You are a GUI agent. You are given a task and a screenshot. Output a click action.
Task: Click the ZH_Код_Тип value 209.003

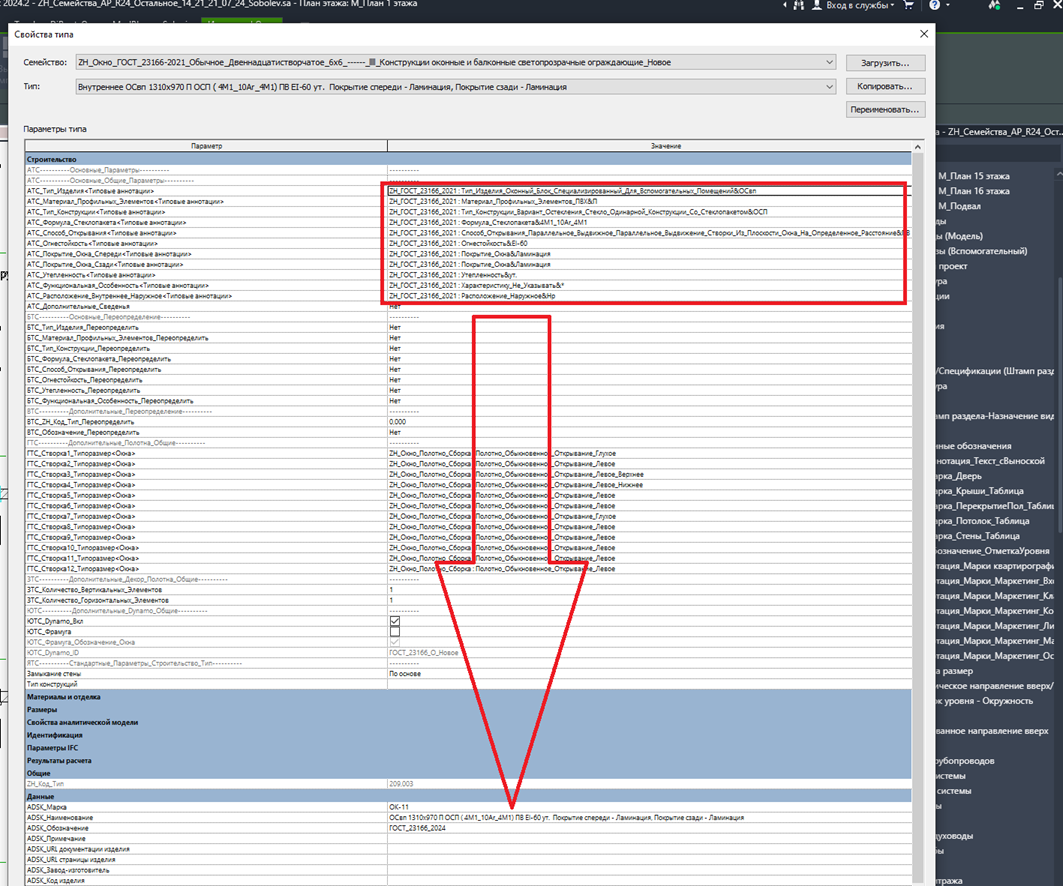click(649, 784)
